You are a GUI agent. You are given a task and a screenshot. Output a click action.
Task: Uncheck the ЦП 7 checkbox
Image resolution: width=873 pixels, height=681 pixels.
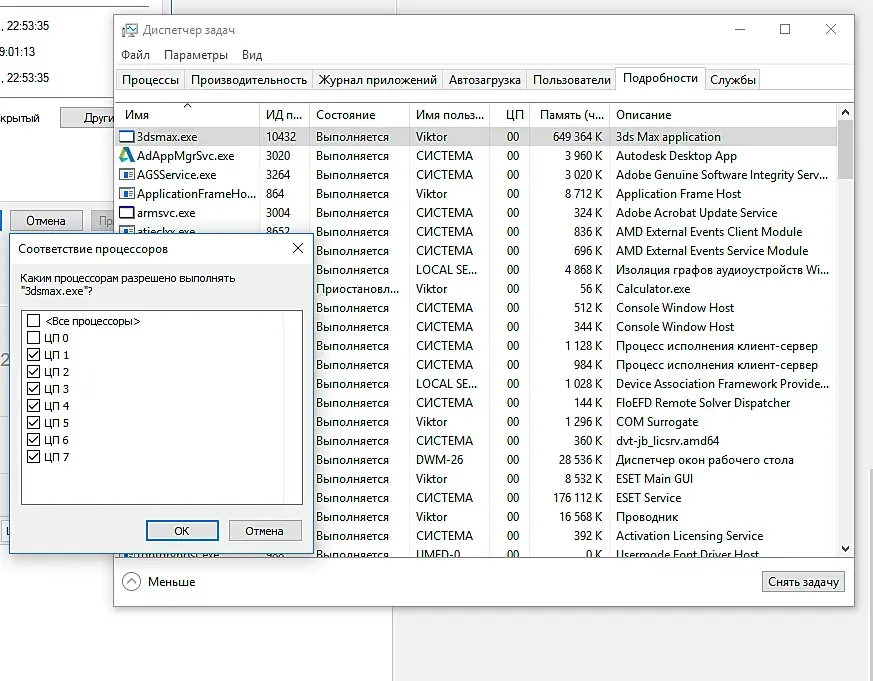(34, 457)
